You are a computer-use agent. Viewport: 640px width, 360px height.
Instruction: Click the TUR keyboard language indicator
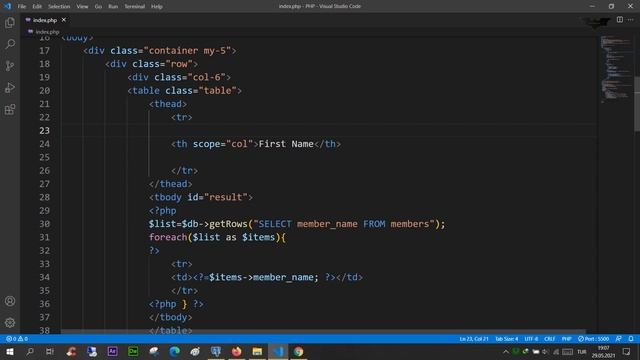coord(582,351)
